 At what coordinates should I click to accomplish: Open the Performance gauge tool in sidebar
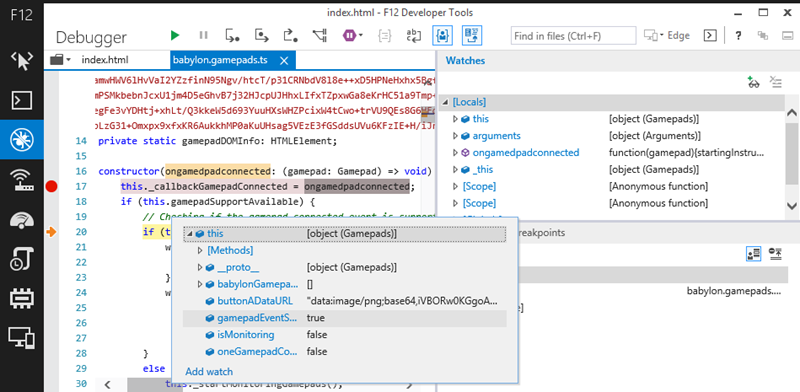pos(22,219)
